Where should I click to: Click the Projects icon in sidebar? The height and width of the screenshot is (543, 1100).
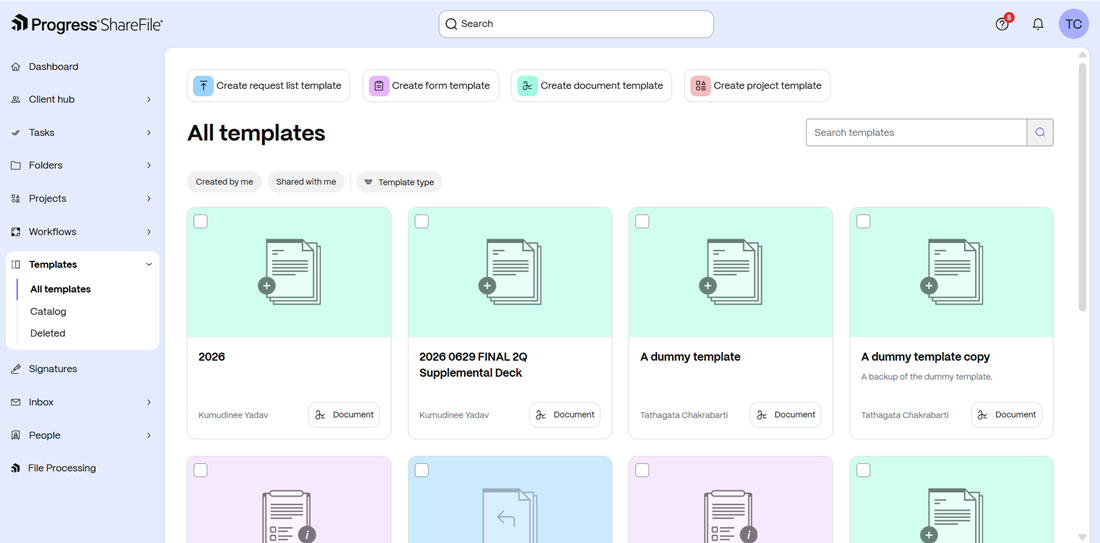click(x=15, y=199)
